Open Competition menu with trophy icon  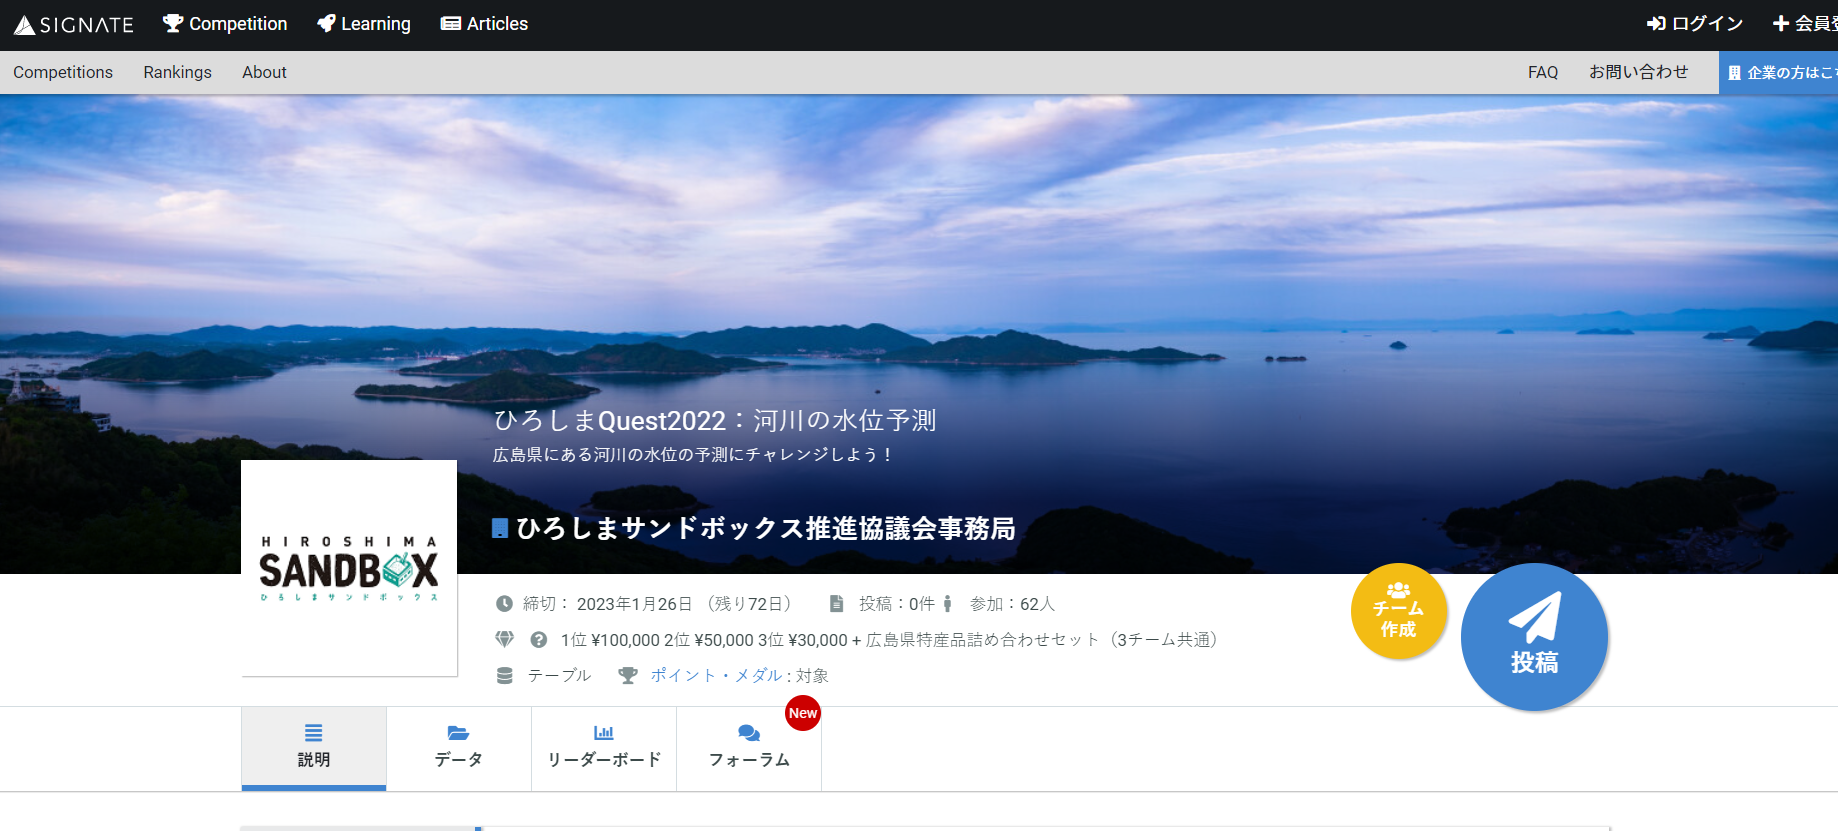(225, 24)
